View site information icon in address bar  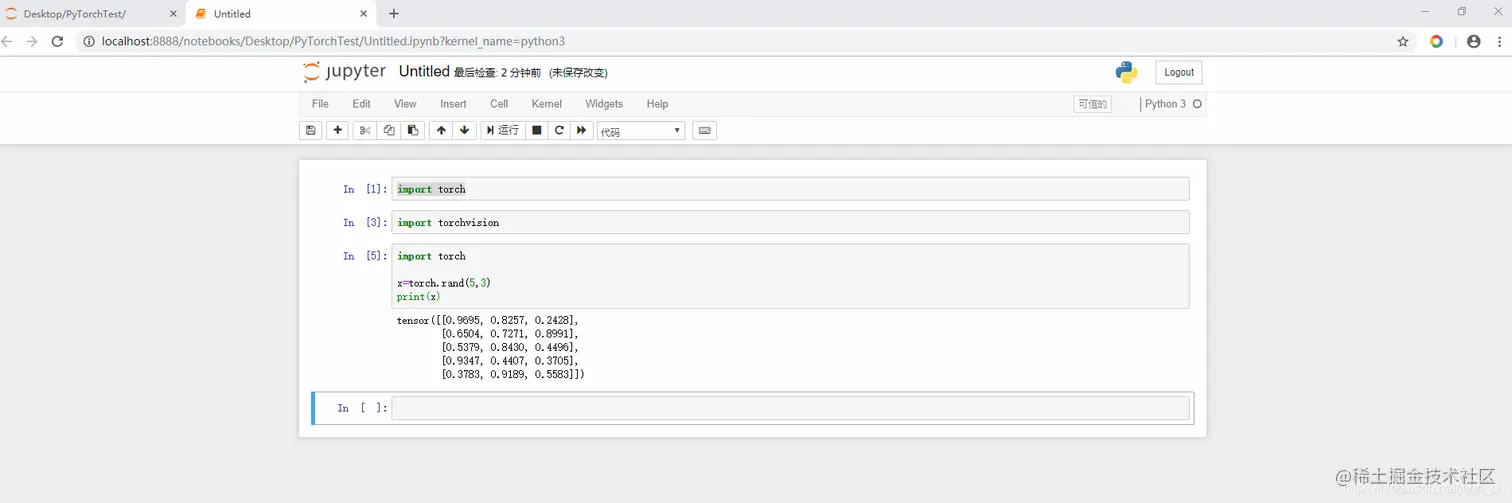(89, 42)
